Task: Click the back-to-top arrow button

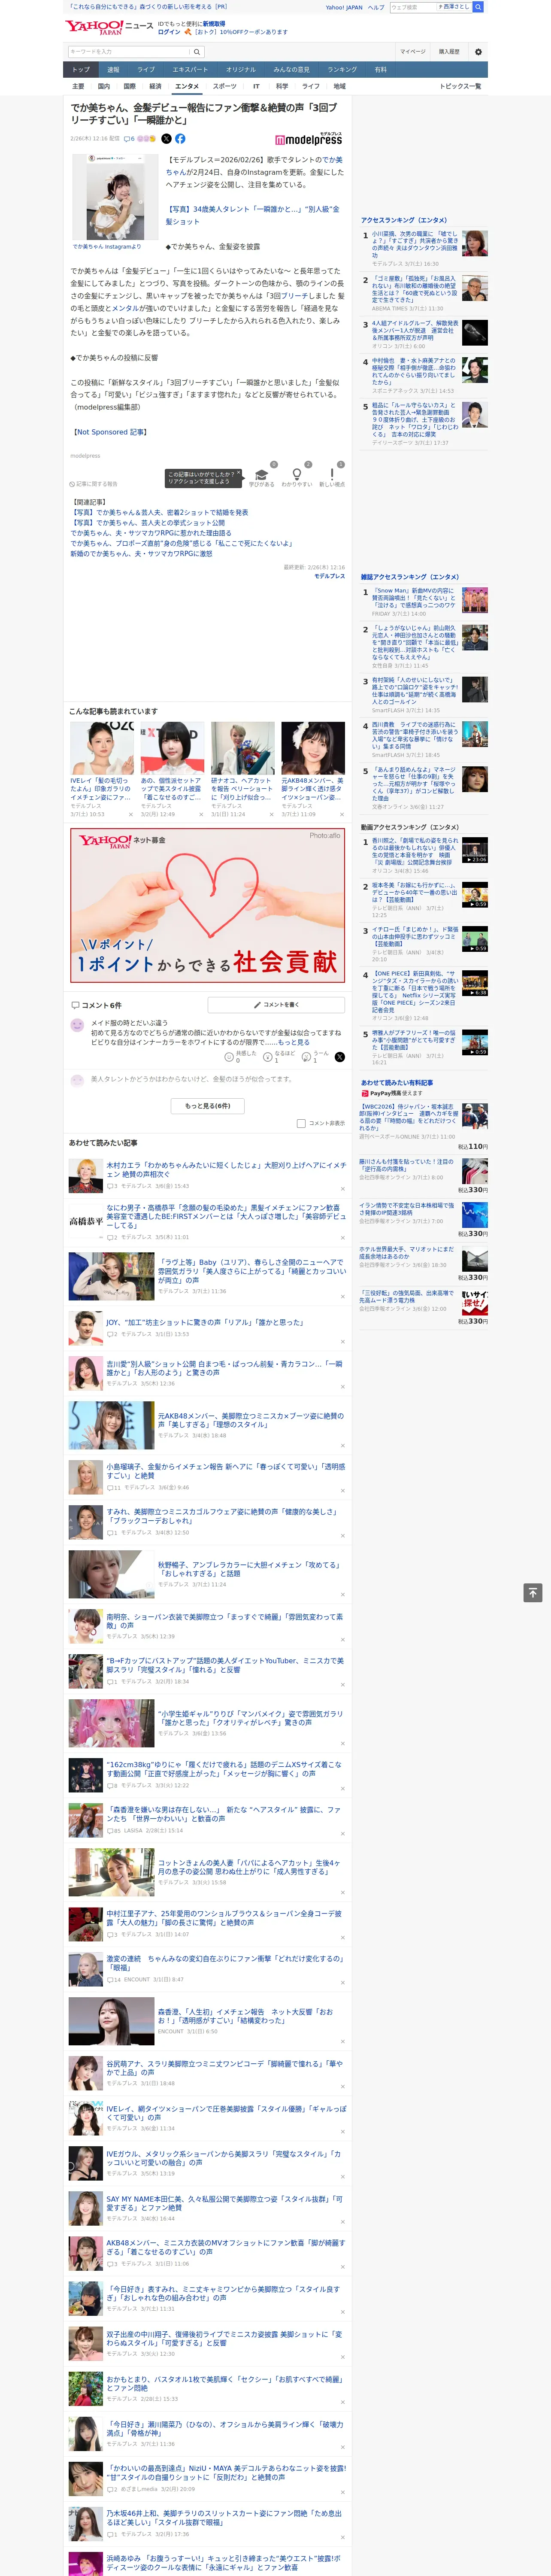Action: click(x=533, y=1593)
